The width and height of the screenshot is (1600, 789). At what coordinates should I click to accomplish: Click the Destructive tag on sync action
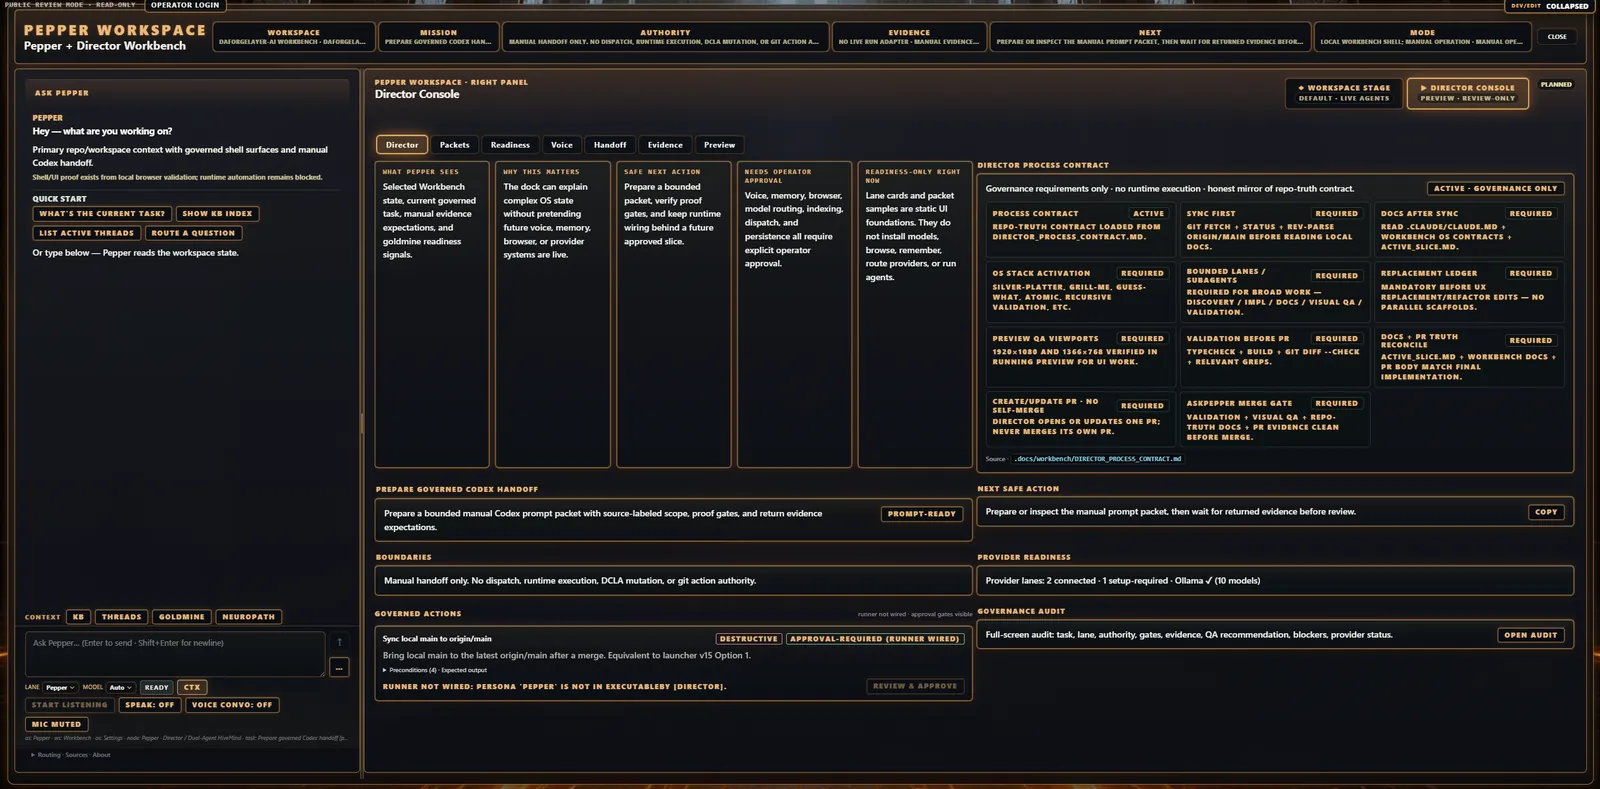[x=748, y=639]
